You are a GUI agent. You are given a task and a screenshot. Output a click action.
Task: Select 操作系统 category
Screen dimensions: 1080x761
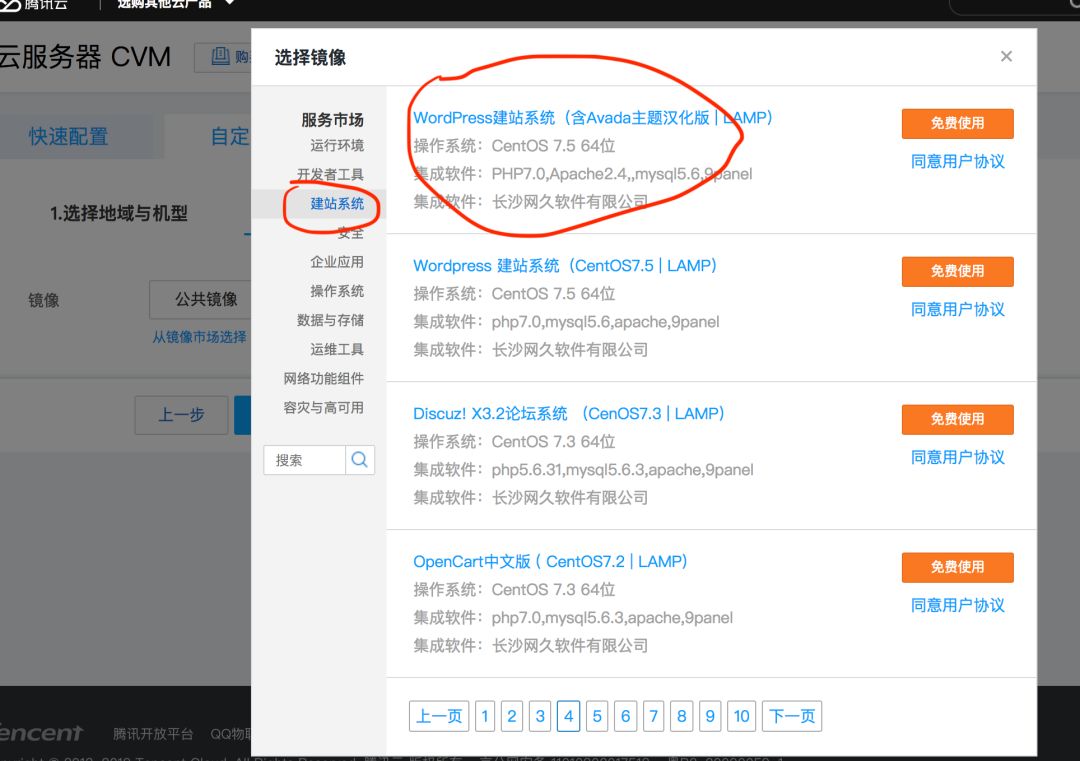click(337, 291)
